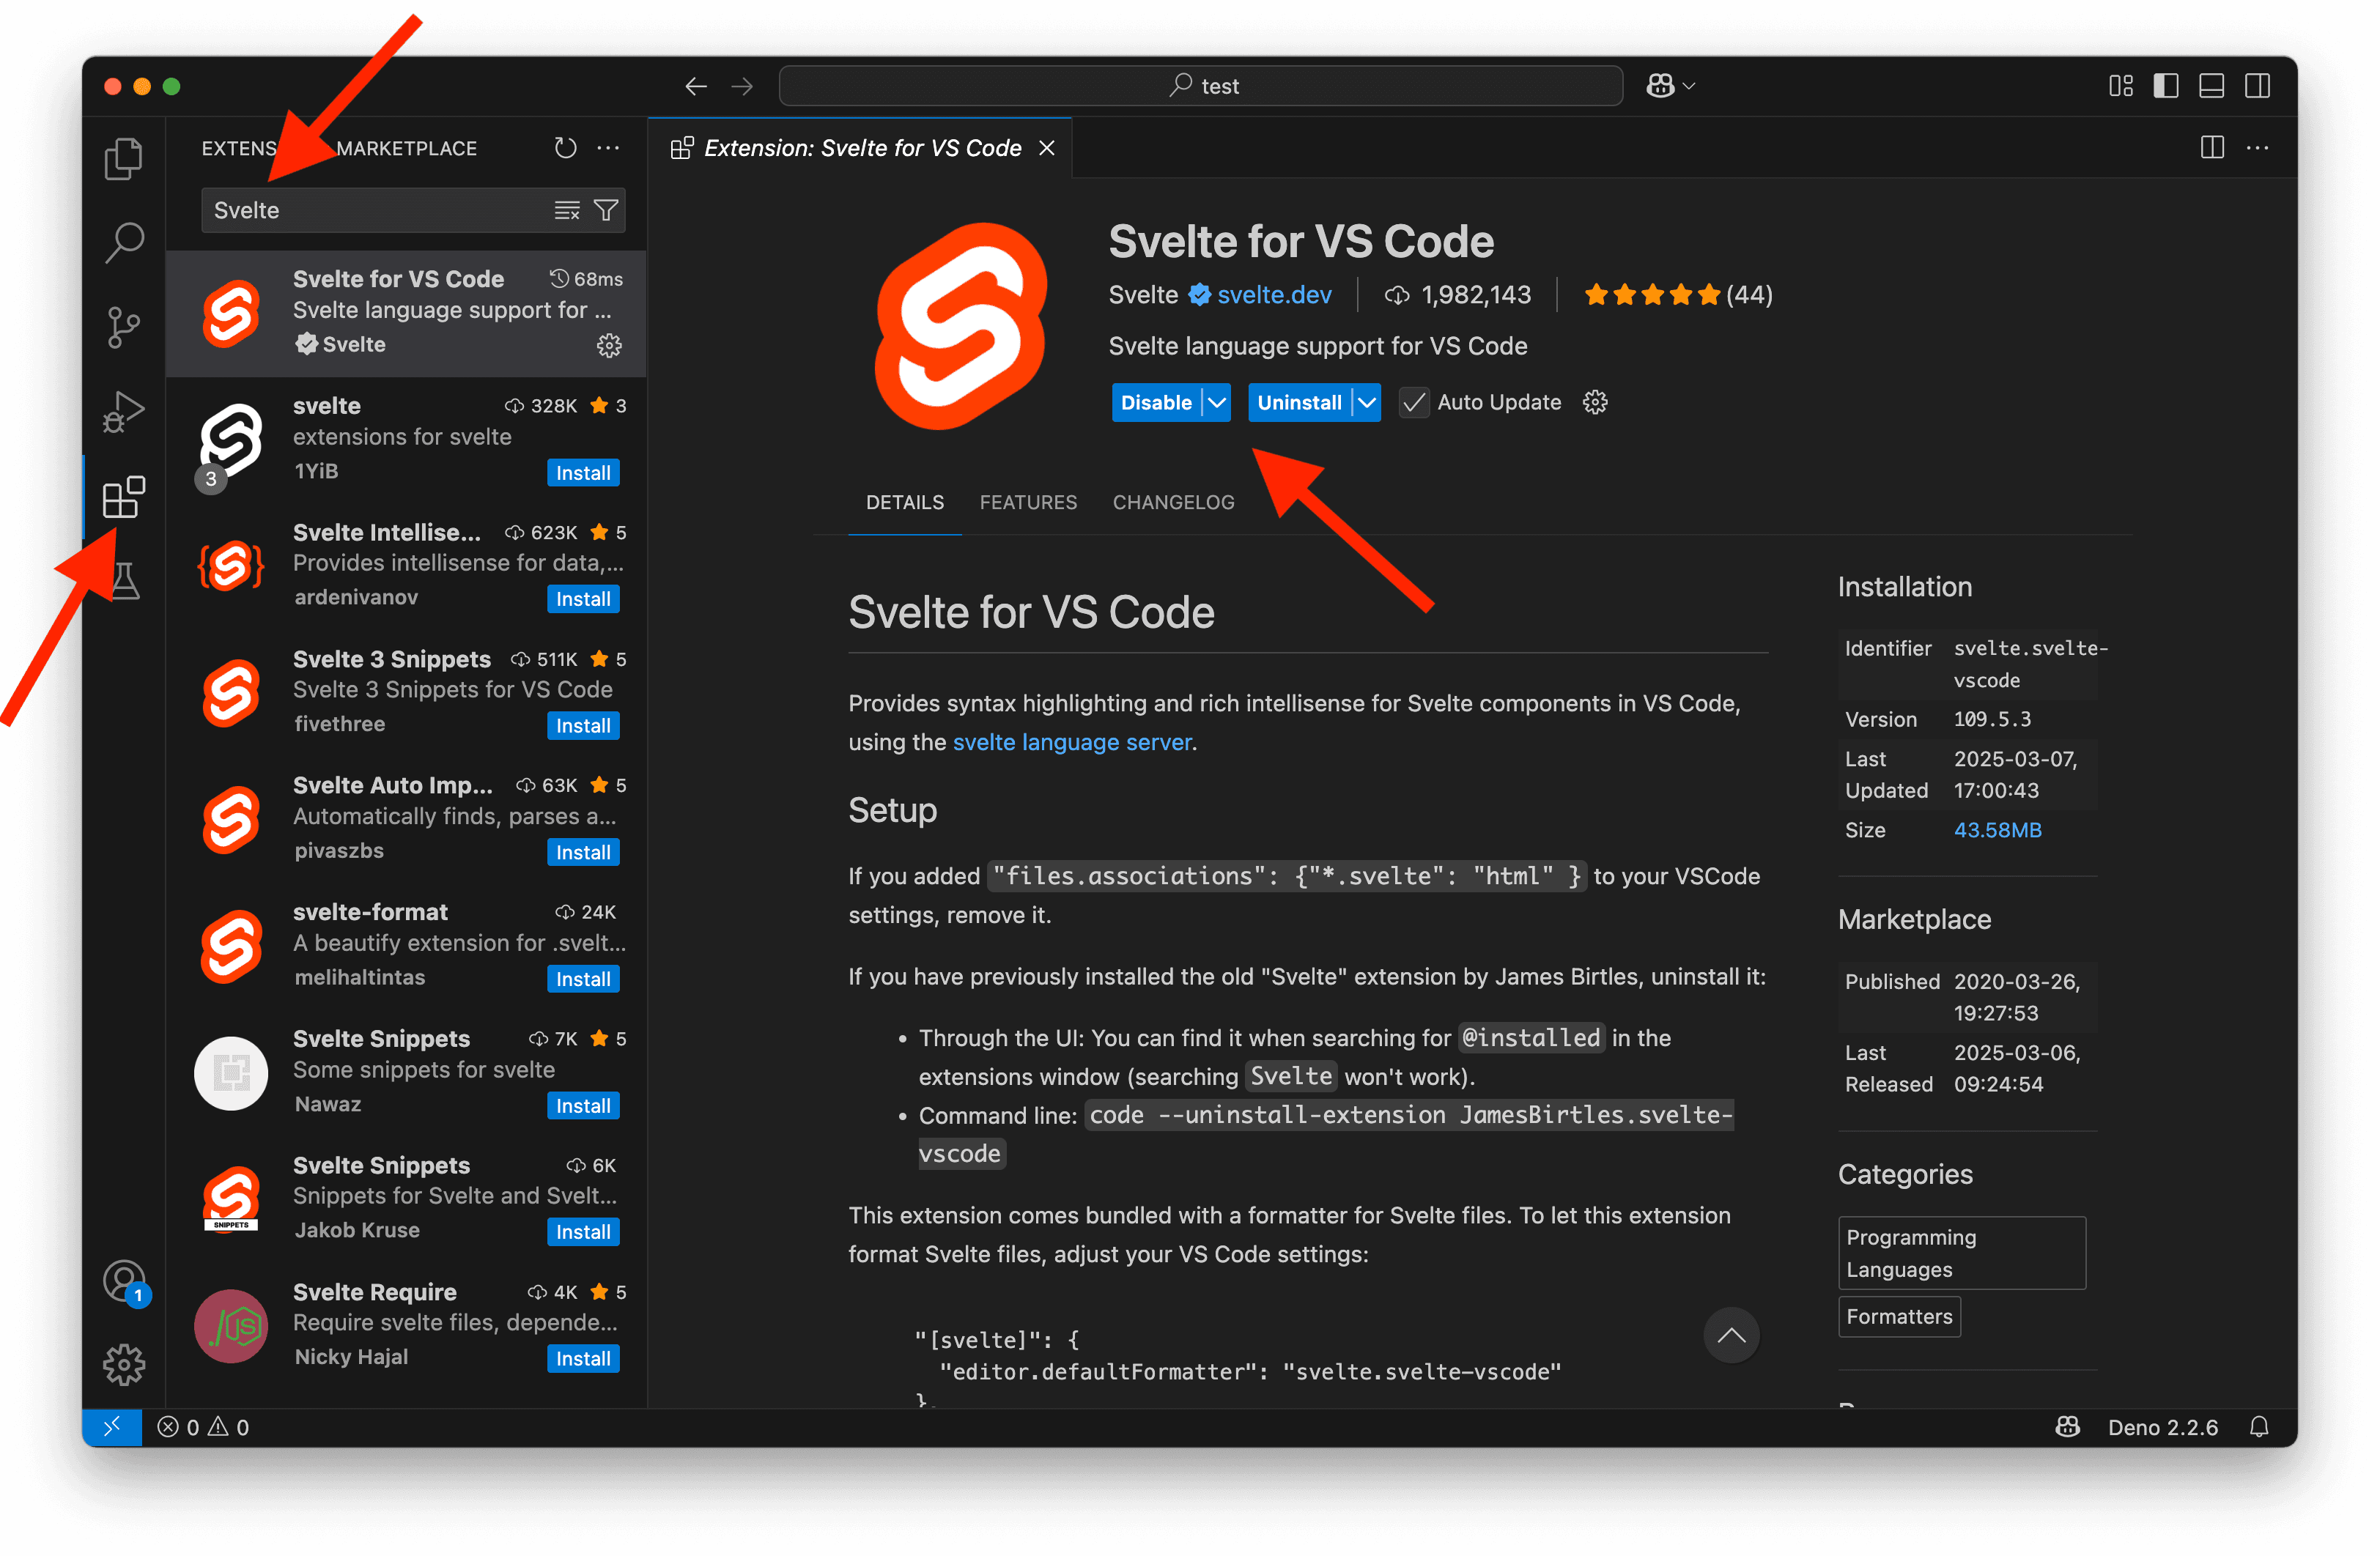Open the Copilot menu in title bar
The image size is (2380, 1556).
[x=1670, y=86]
